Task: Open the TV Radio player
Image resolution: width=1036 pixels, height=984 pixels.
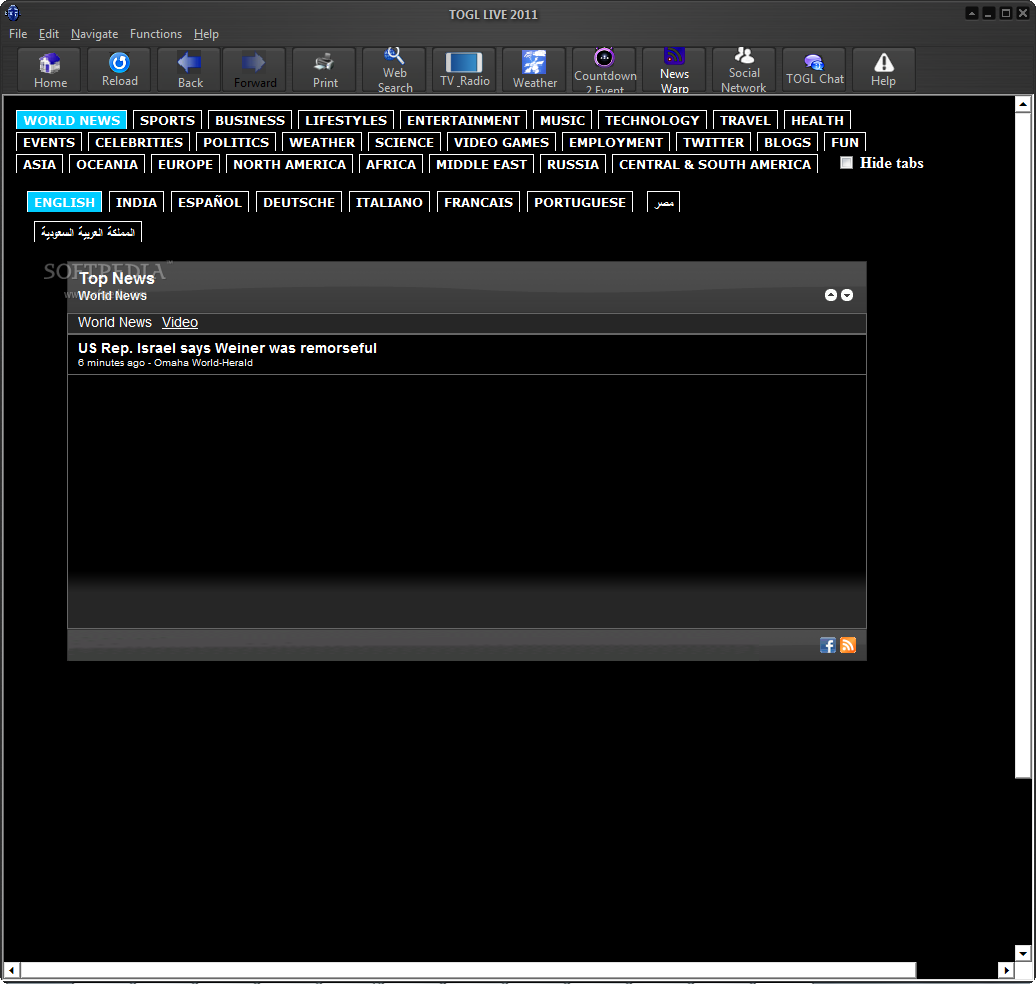Action: pos(464,69)
